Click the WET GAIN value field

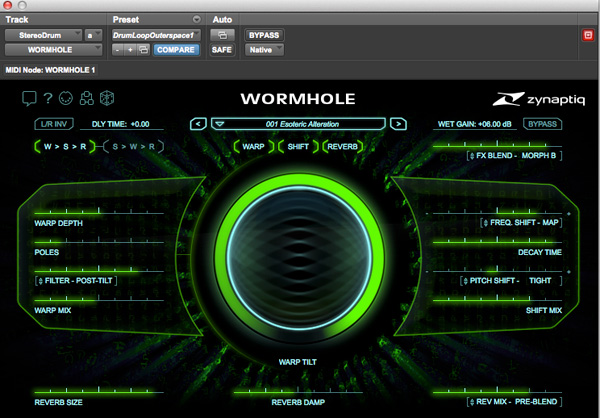[474, 124]
